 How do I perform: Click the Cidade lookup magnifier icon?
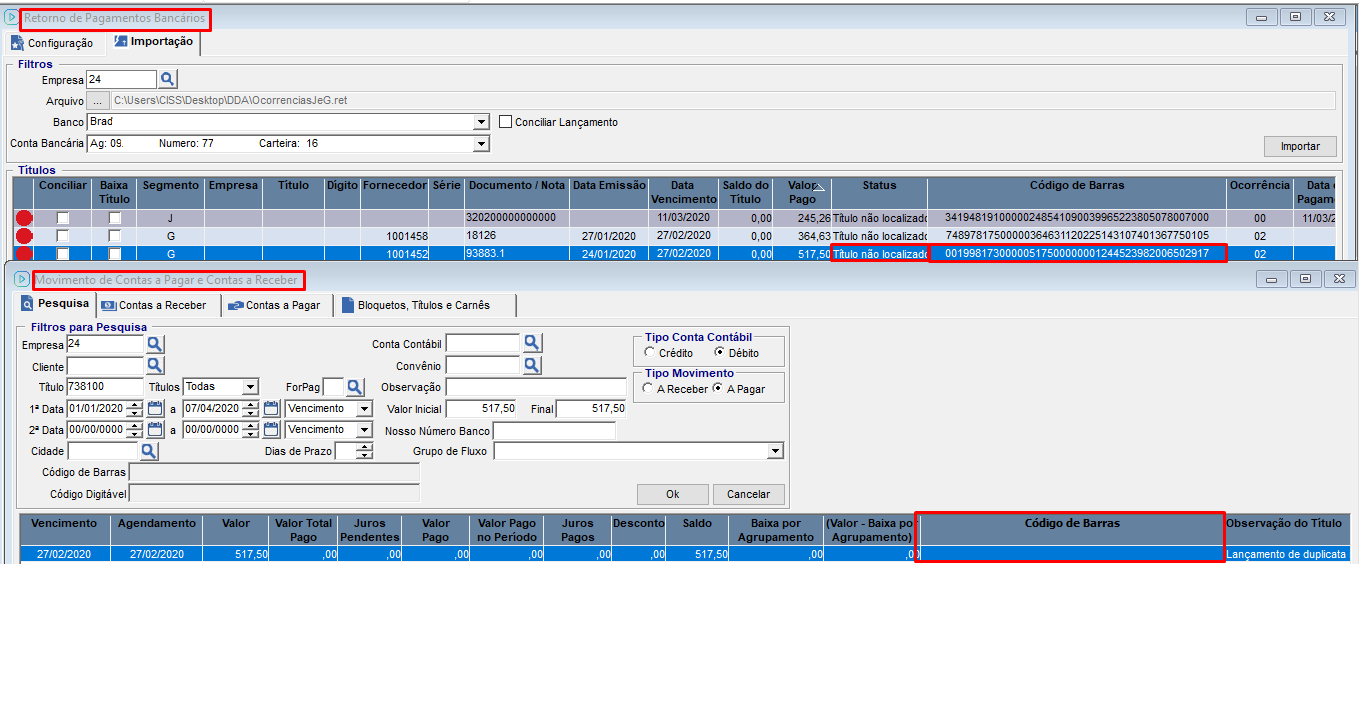pyautogui.click(x=148, y=451)
